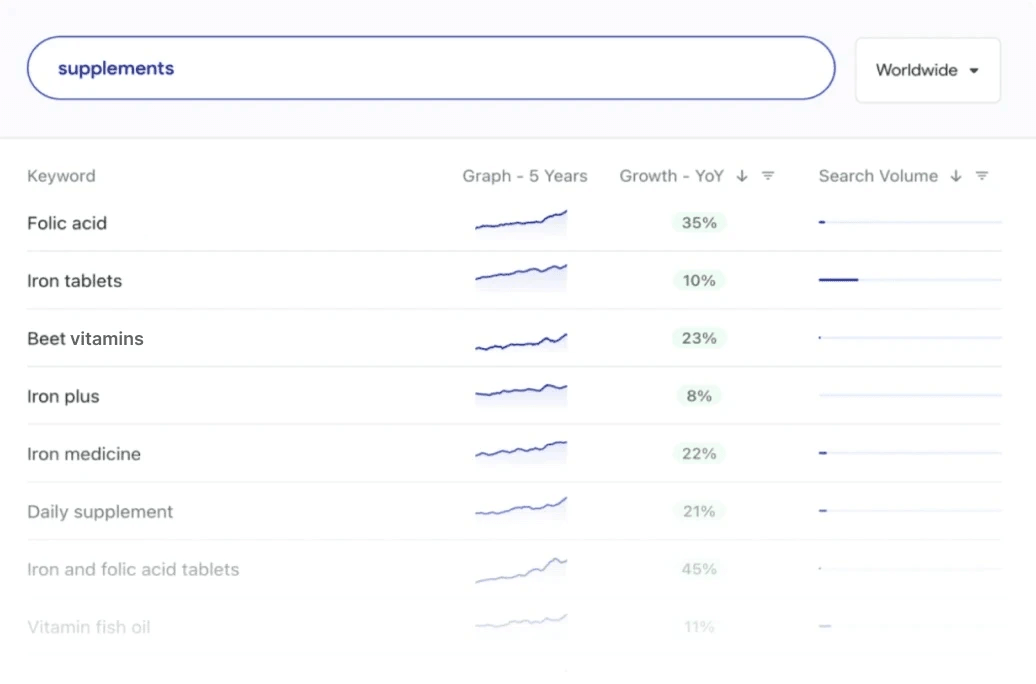Open the Iron medicine keyword
Screen dimensions: 1036x684
click(85, 453)
